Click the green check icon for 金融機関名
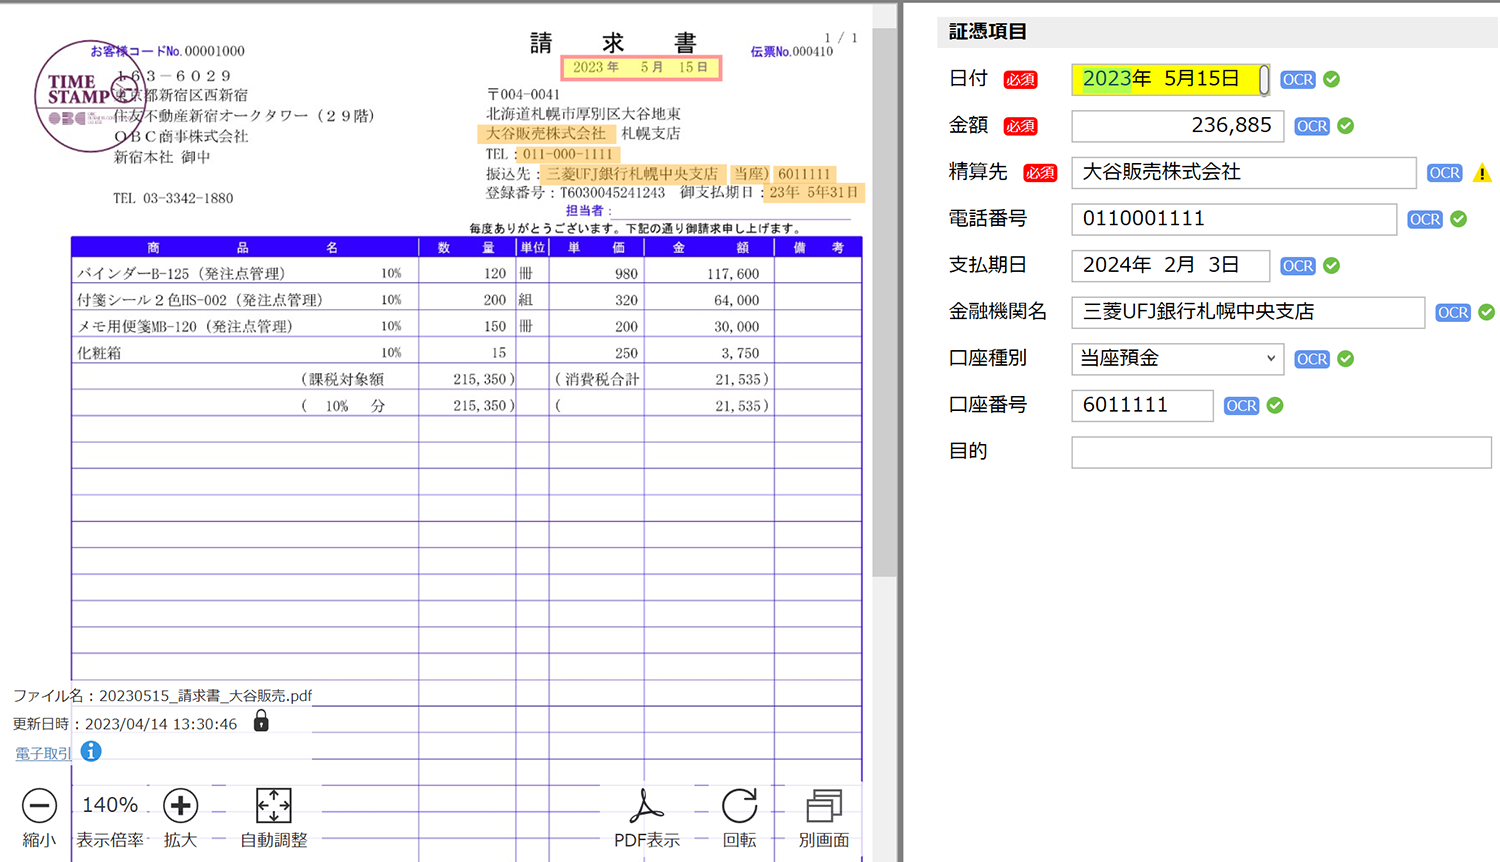 pos(1486,312)
